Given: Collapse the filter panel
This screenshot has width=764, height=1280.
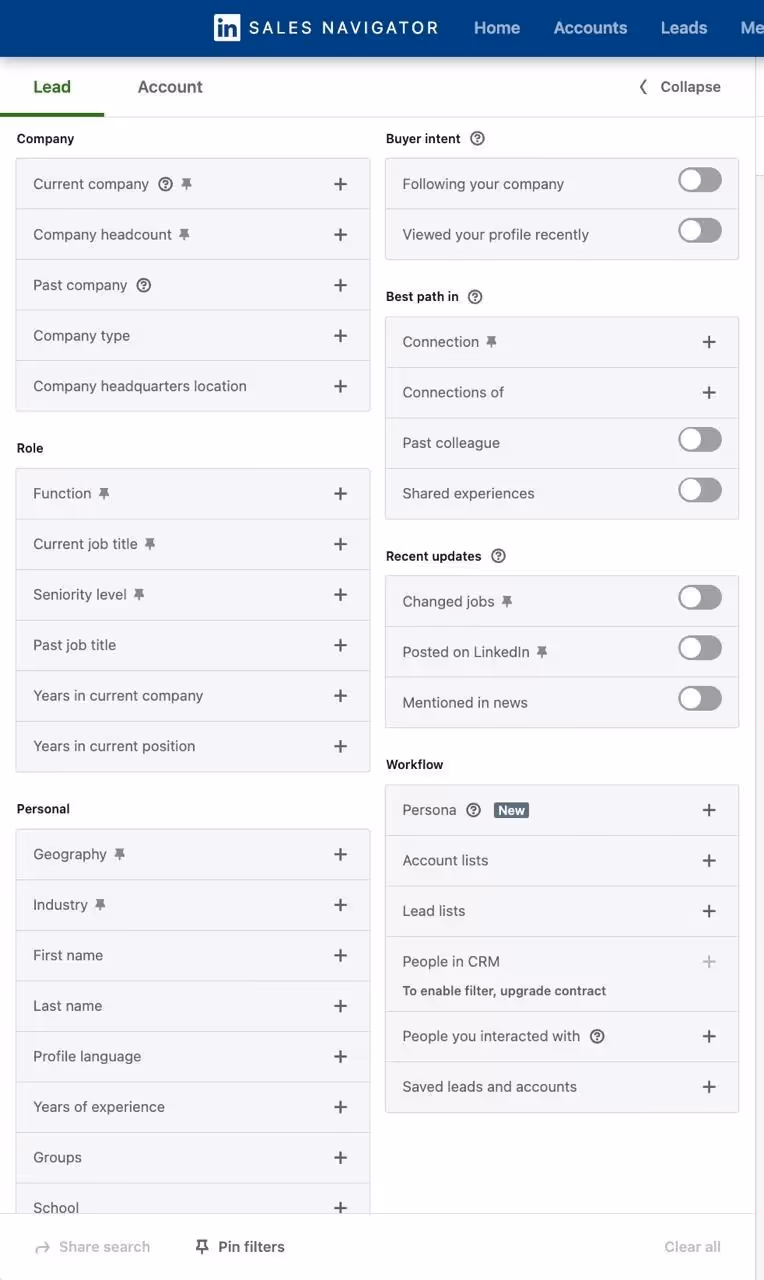Looking at the screenshot, I should click(679, 86).
